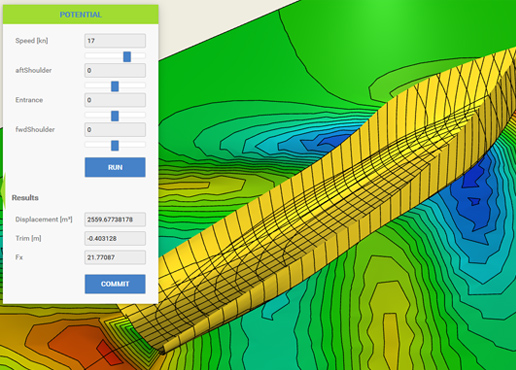Viewport: 516px width, 370px height.
Task: Click the Entrance value field
Action: pyautogui.click(x=115, y=100)
